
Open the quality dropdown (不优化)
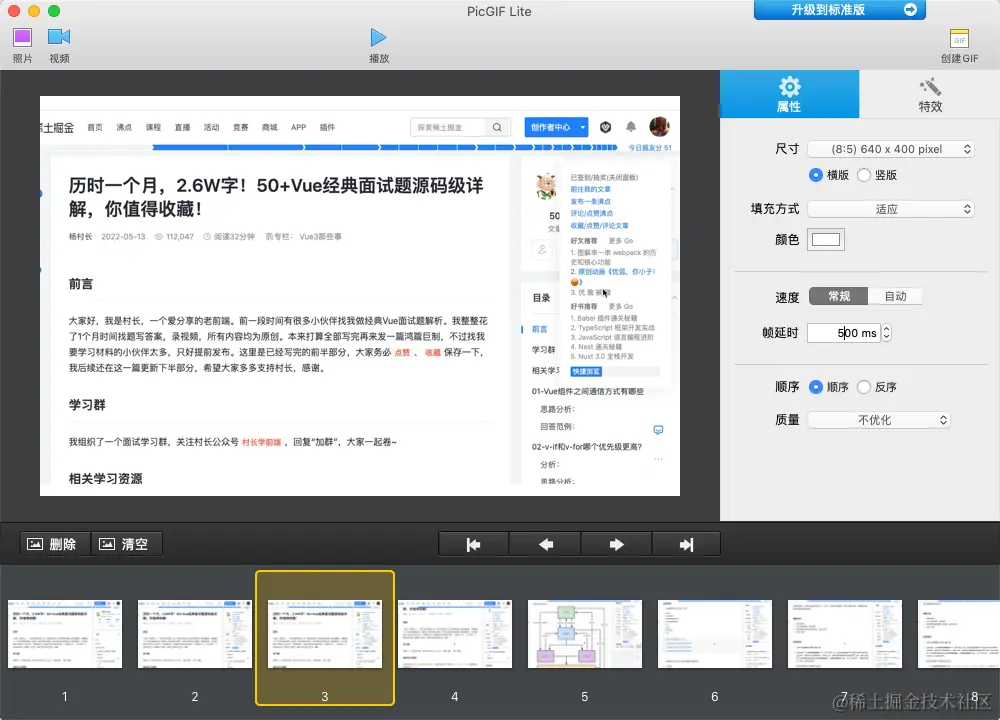[879, 420]
